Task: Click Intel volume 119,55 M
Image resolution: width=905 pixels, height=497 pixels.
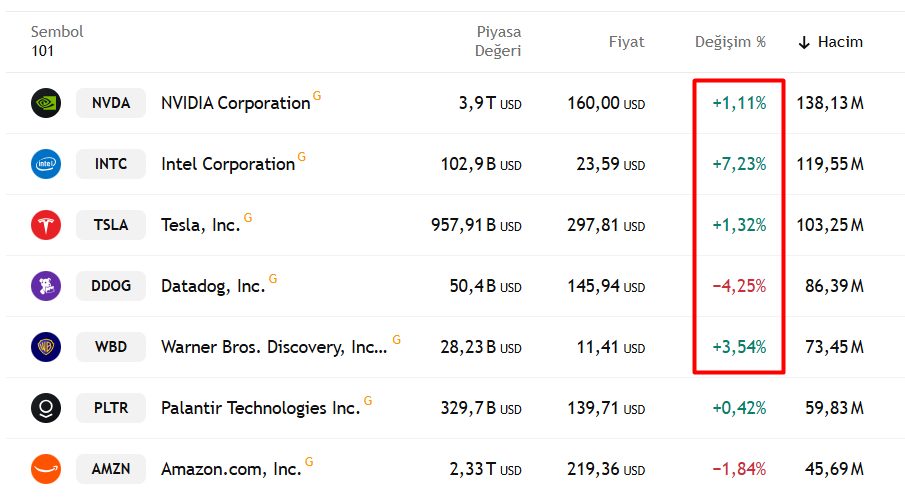Action: 830,165
